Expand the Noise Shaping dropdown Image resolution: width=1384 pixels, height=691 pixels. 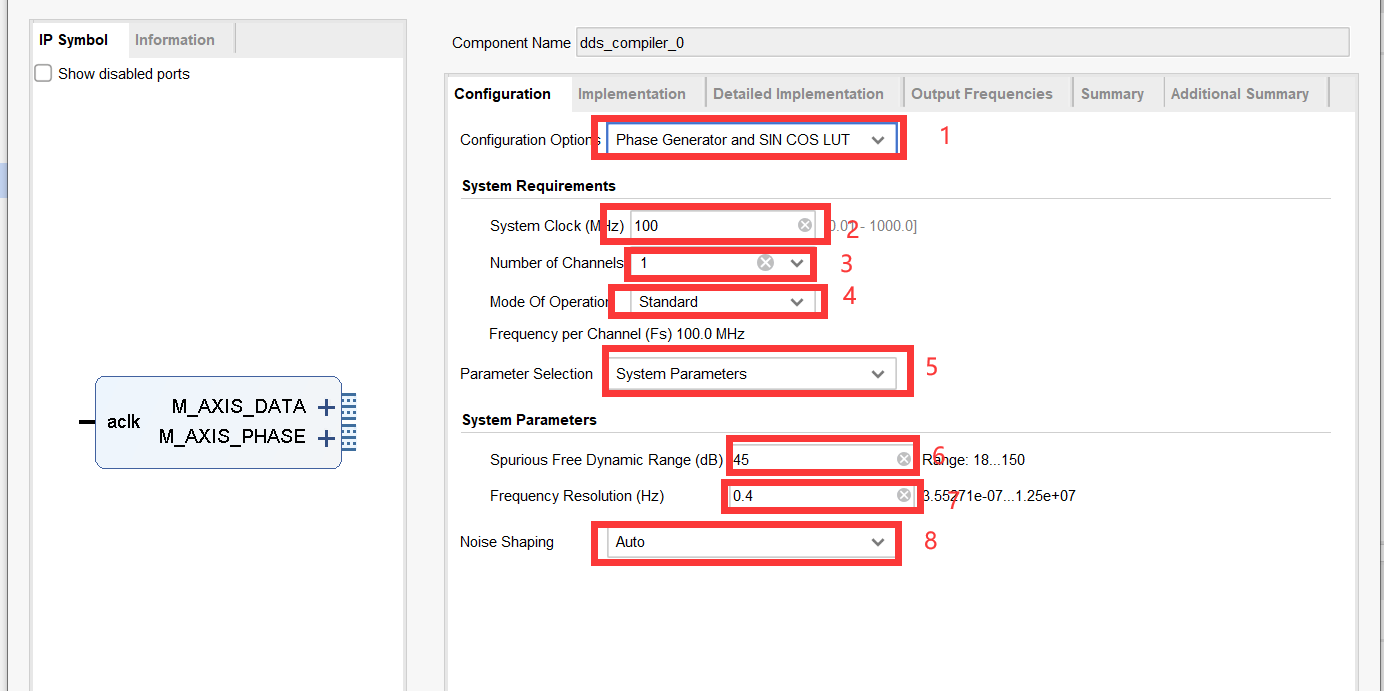tap(877, 542)
